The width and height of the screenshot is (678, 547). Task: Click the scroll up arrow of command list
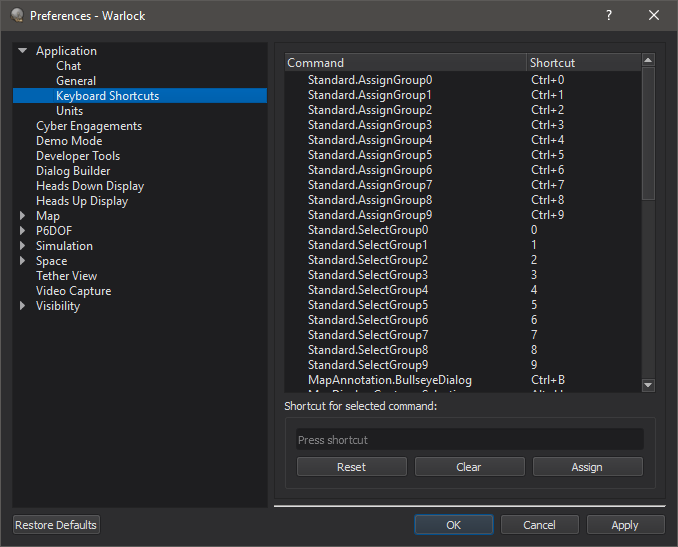click(x=648, y=60)
